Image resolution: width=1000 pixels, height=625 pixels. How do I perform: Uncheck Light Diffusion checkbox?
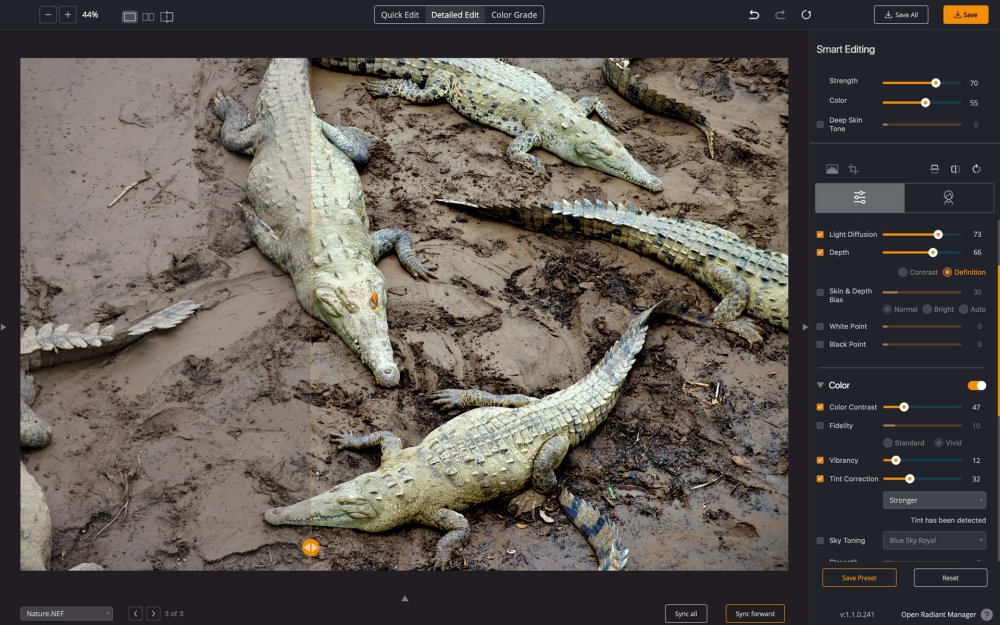[x=820, y=235]
